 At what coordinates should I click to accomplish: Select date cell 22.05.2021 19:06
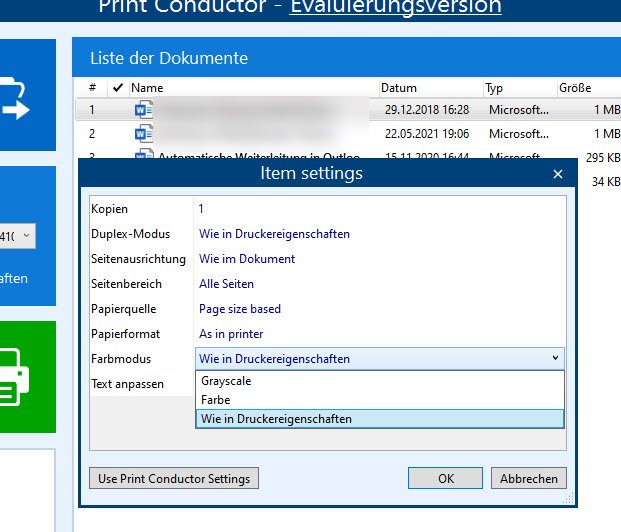(427, 134)
